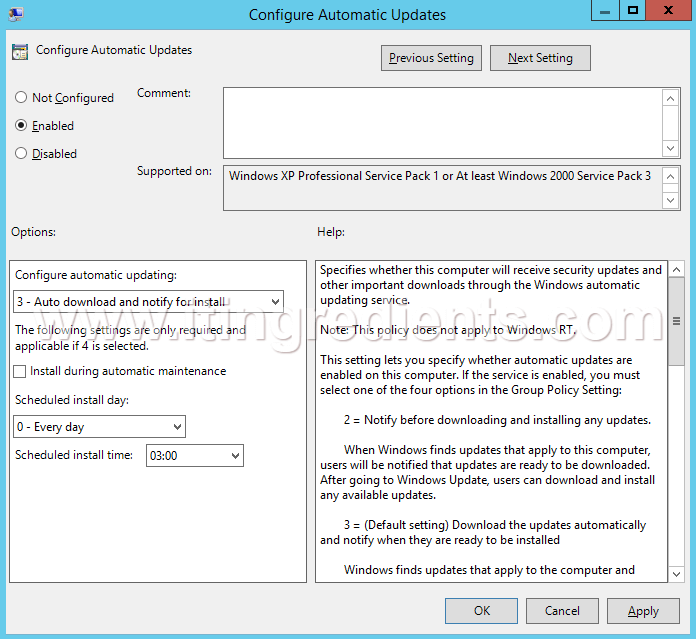Click comment box scroll up arrow
The width and height of the screenshot is (696, 639).
tap(671, 98)
